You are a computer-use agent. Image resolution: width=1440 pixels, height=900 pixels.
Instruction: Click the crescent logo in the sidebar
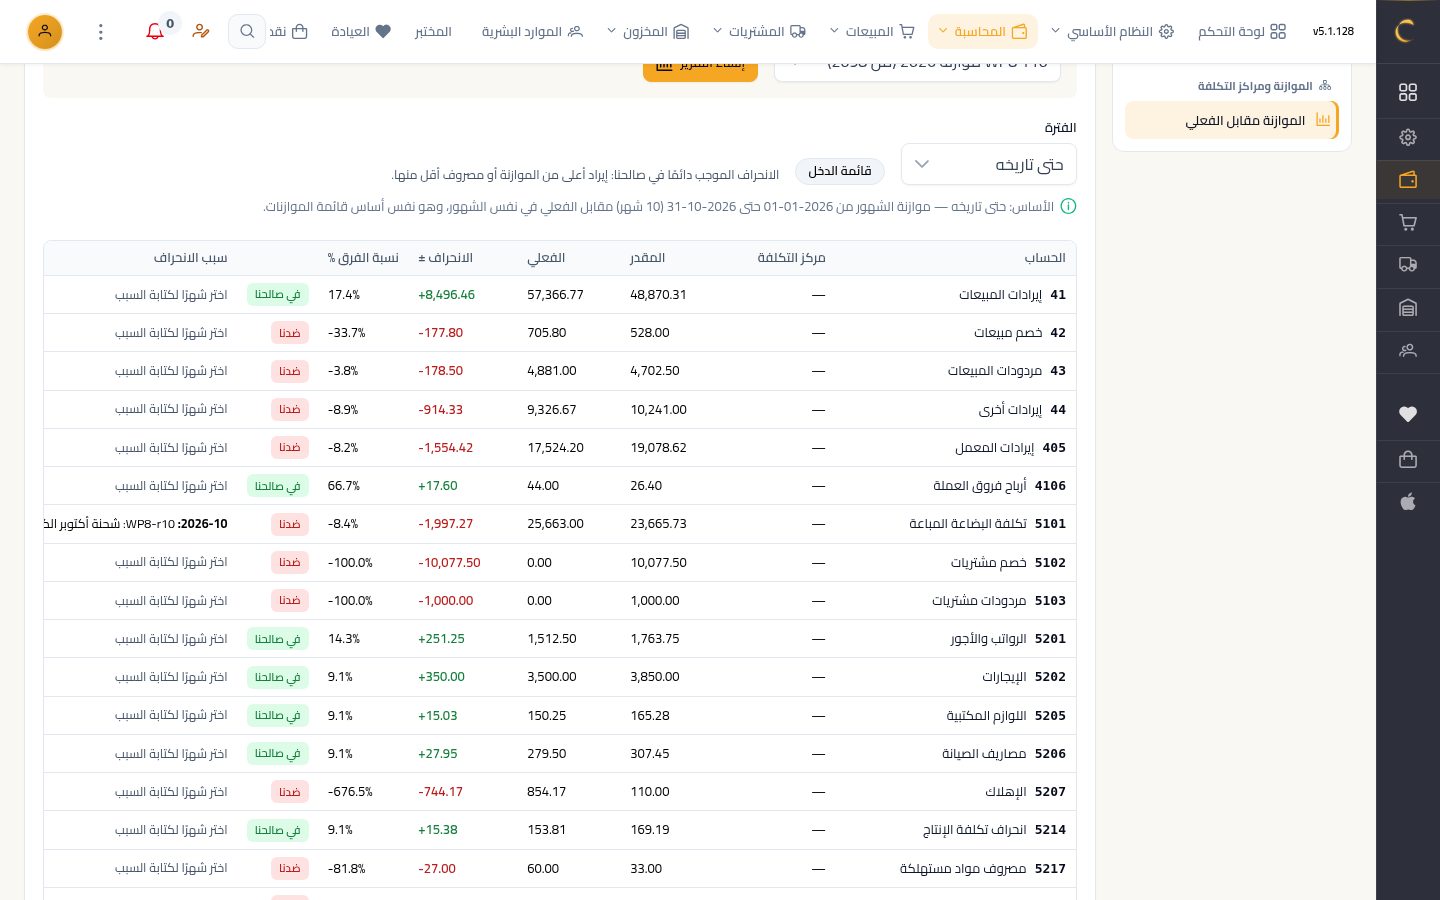click(x=1407, y=31)
